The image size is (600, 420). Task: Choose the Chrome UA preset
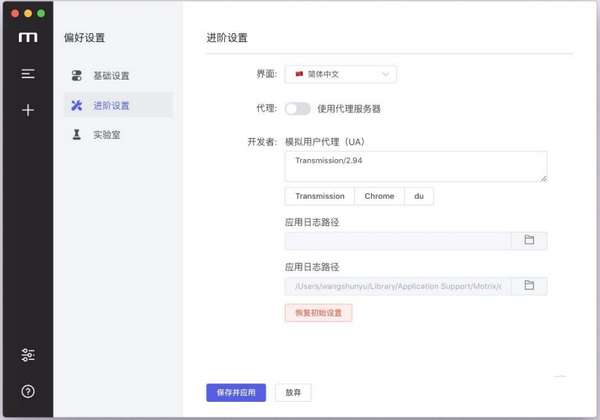click(379, 196)
